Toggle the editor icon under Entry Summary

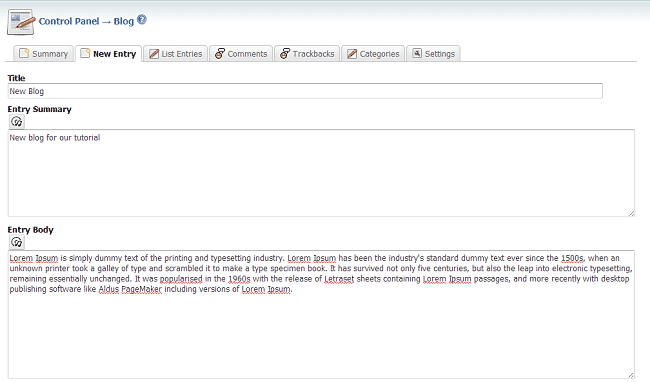[17, 121]
